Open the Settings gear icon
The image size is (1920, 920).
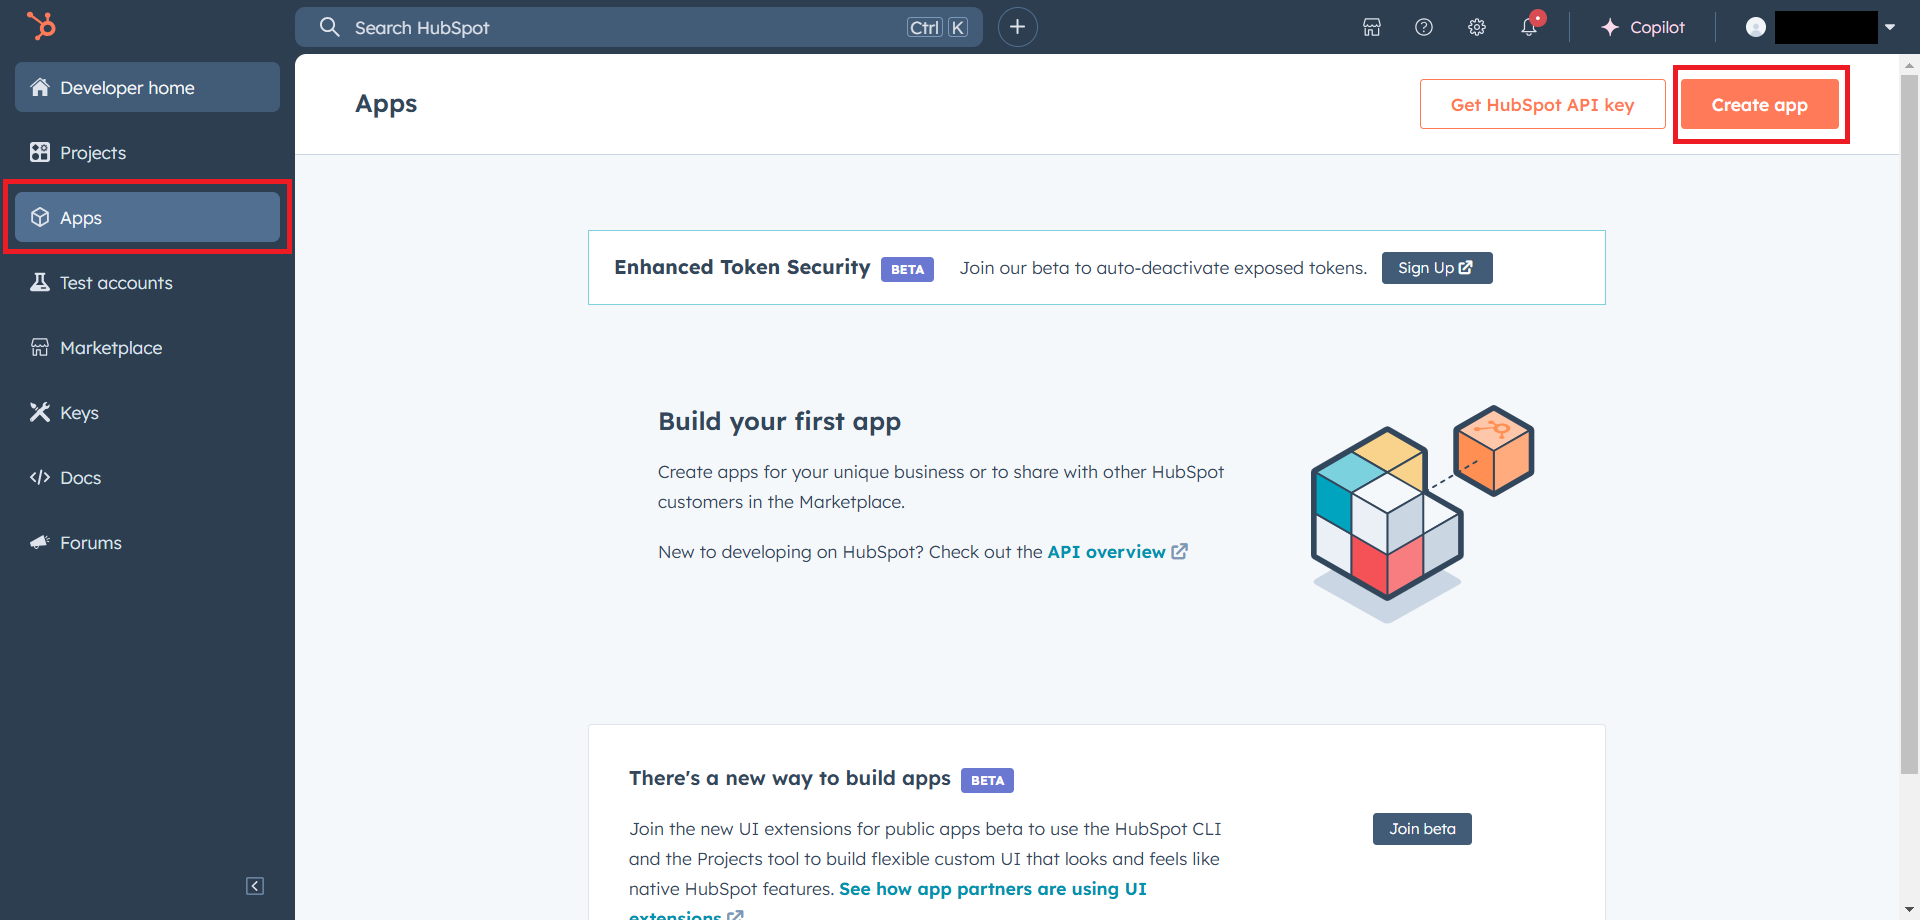click(1477, 27)
